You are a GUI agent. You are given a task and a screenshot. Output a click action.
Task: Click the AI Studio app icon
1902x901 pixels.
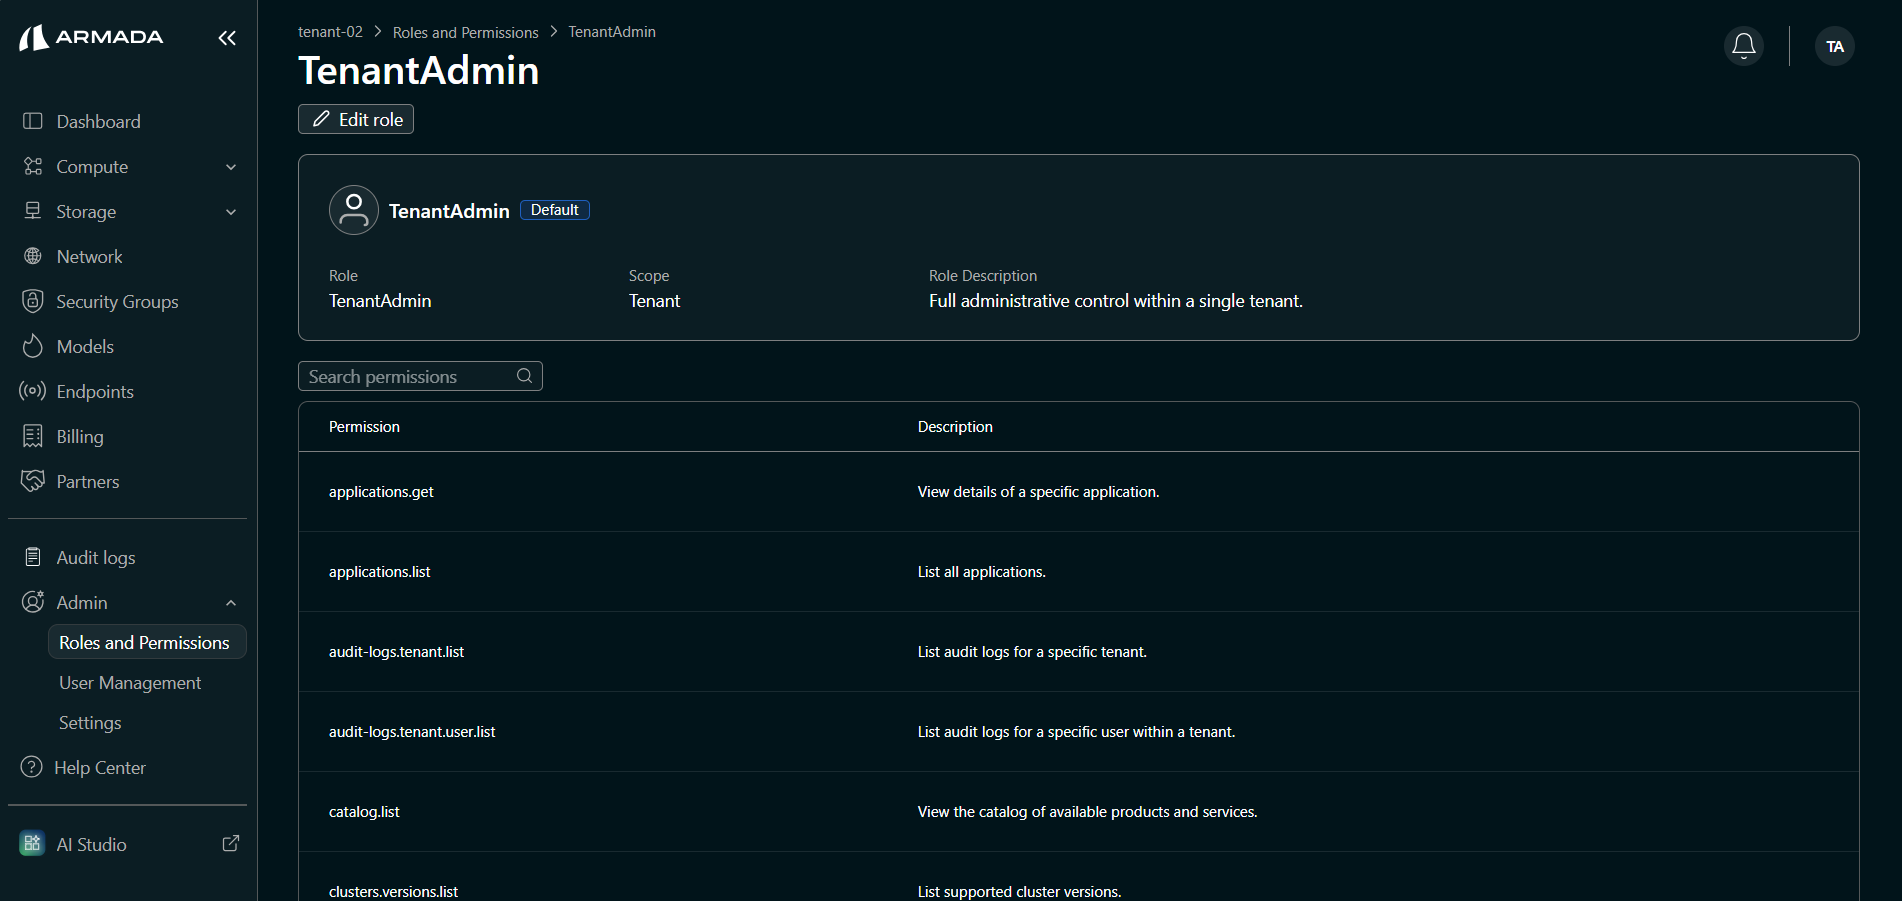[32, 844]
